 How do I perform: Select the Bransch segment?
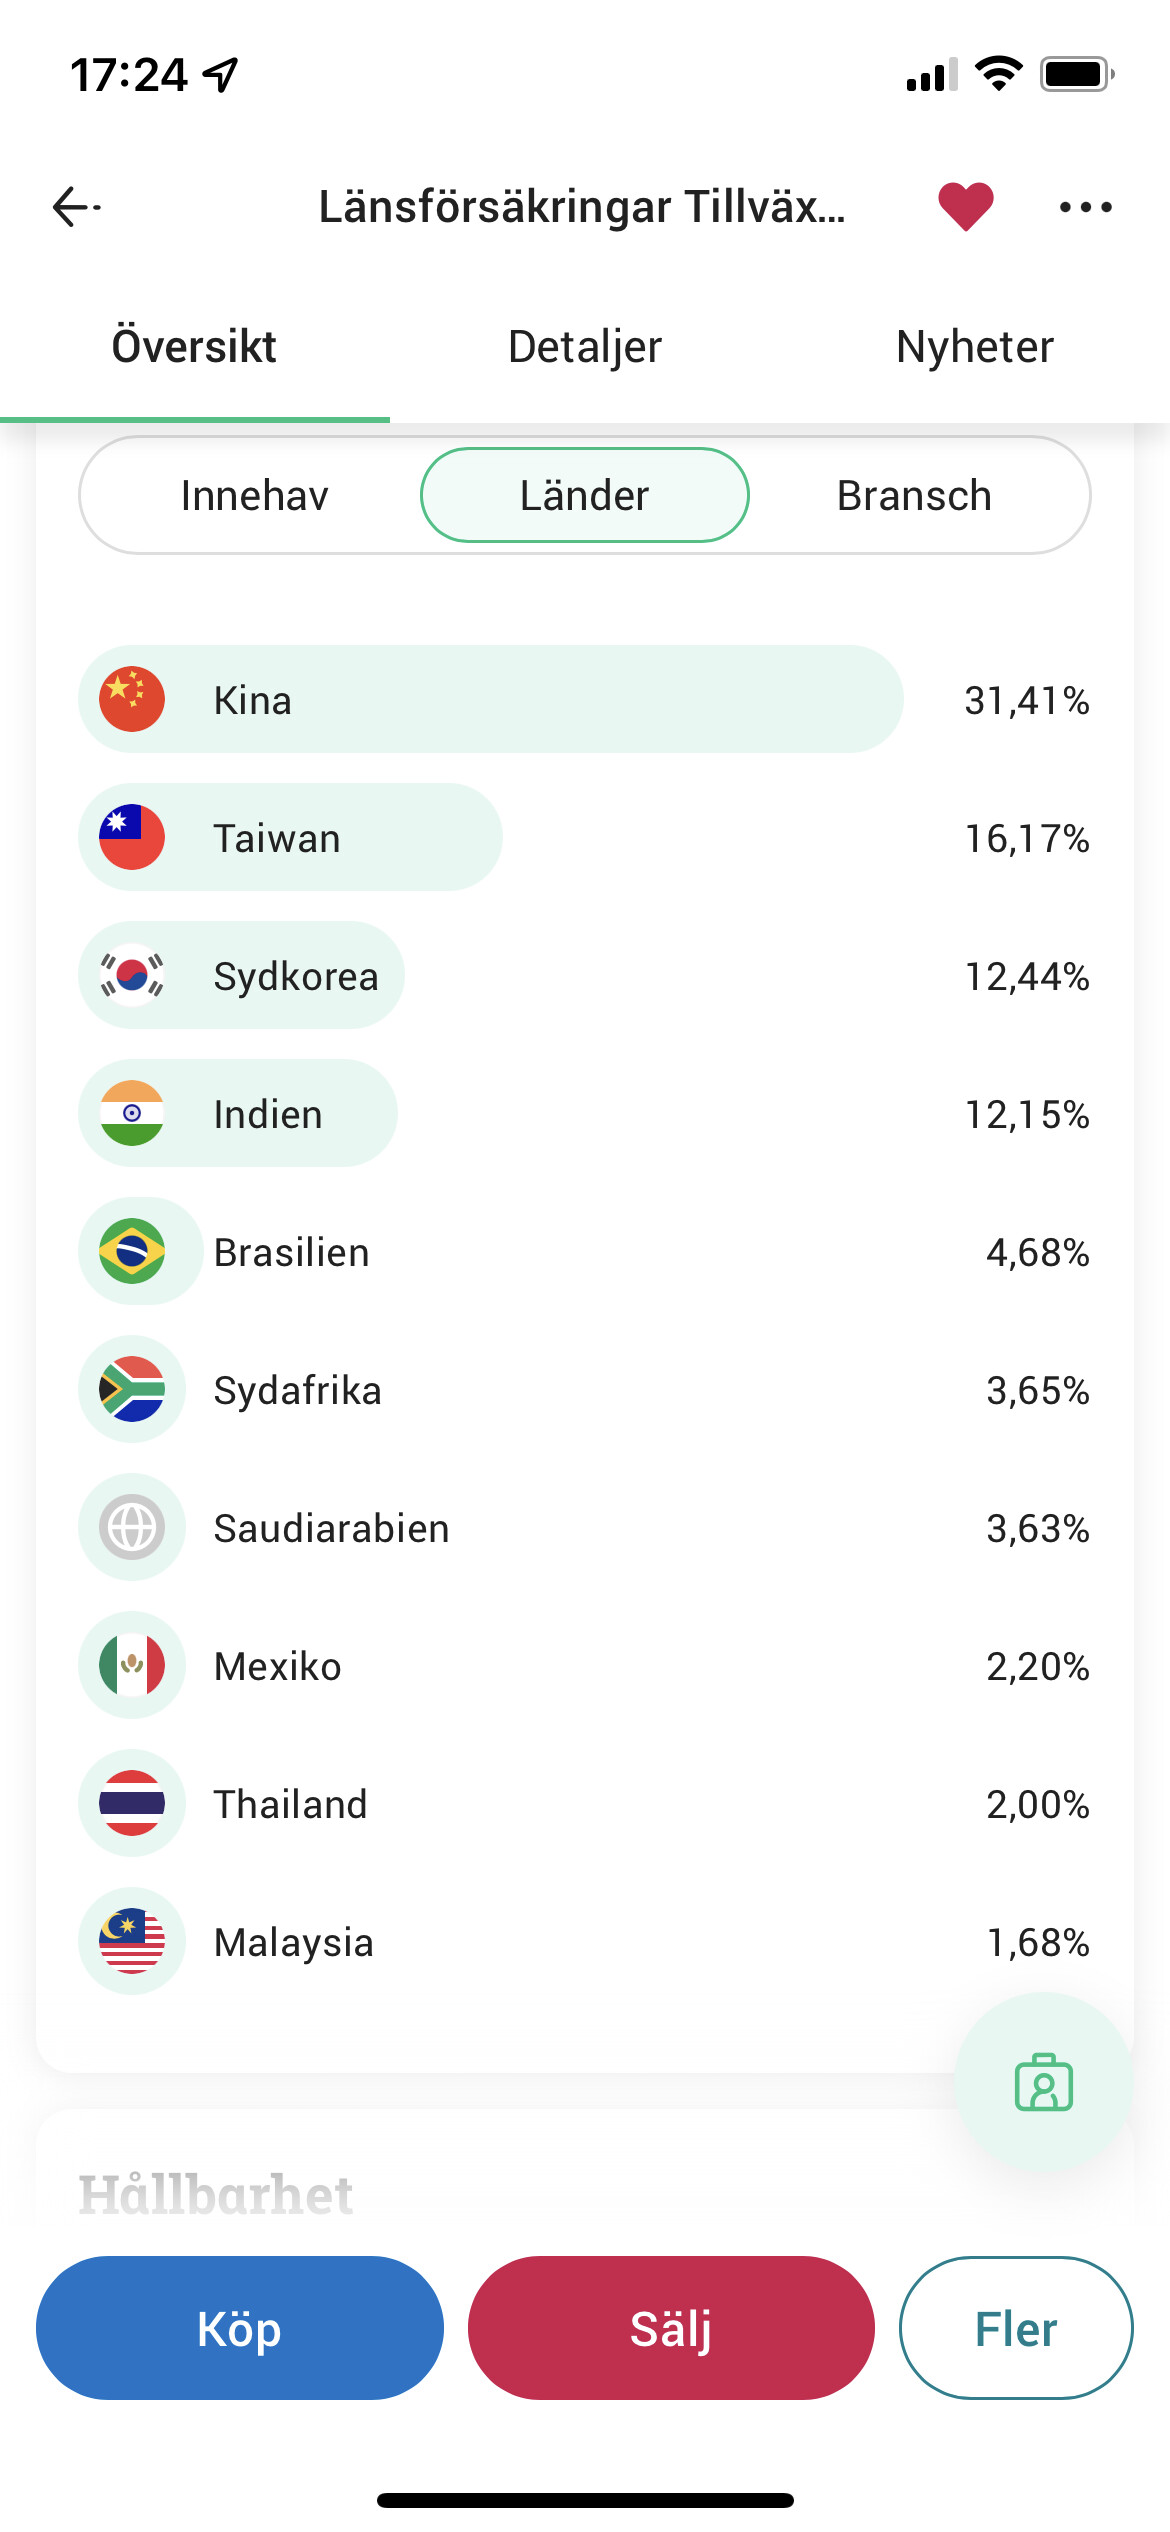[x=914, y=495]
